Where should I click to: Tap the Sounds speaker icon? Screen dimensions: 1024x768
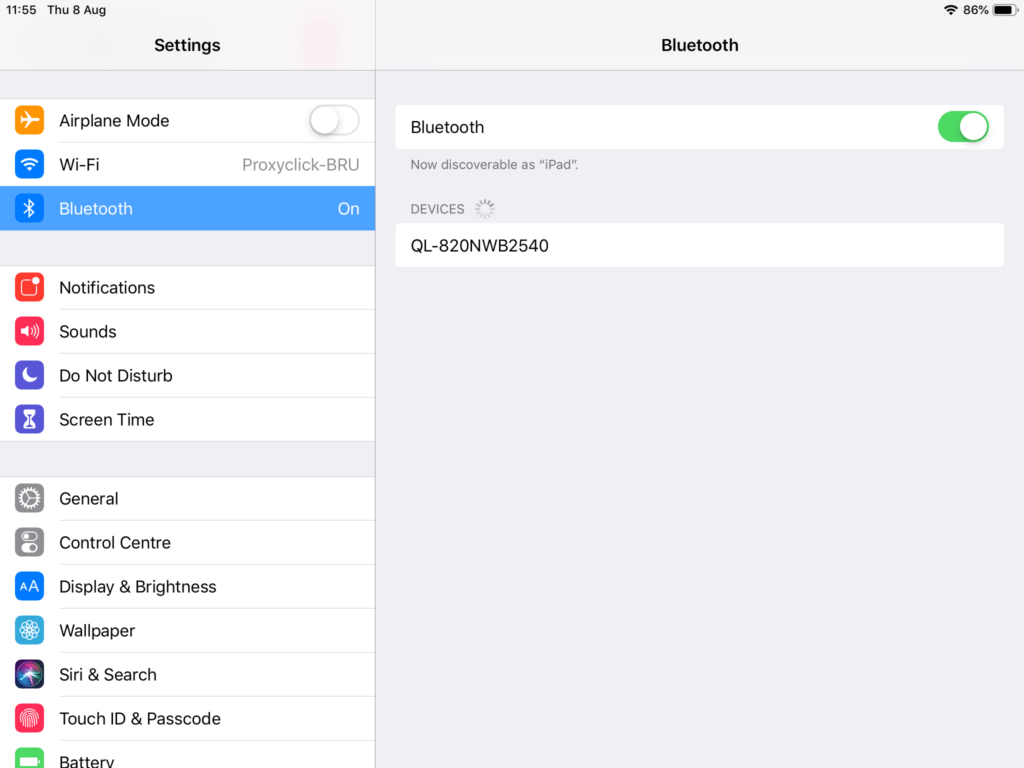(29, 332)
